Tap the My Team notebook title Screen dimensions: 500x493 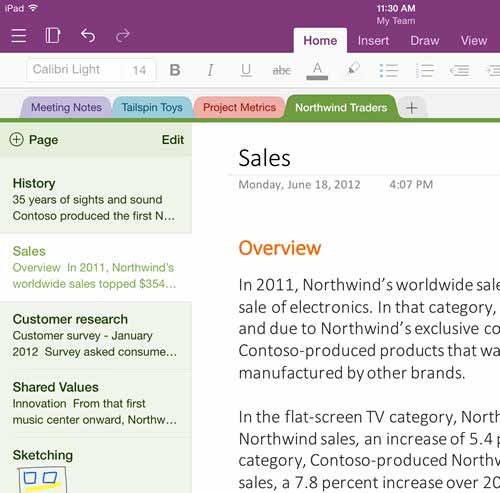396,21
